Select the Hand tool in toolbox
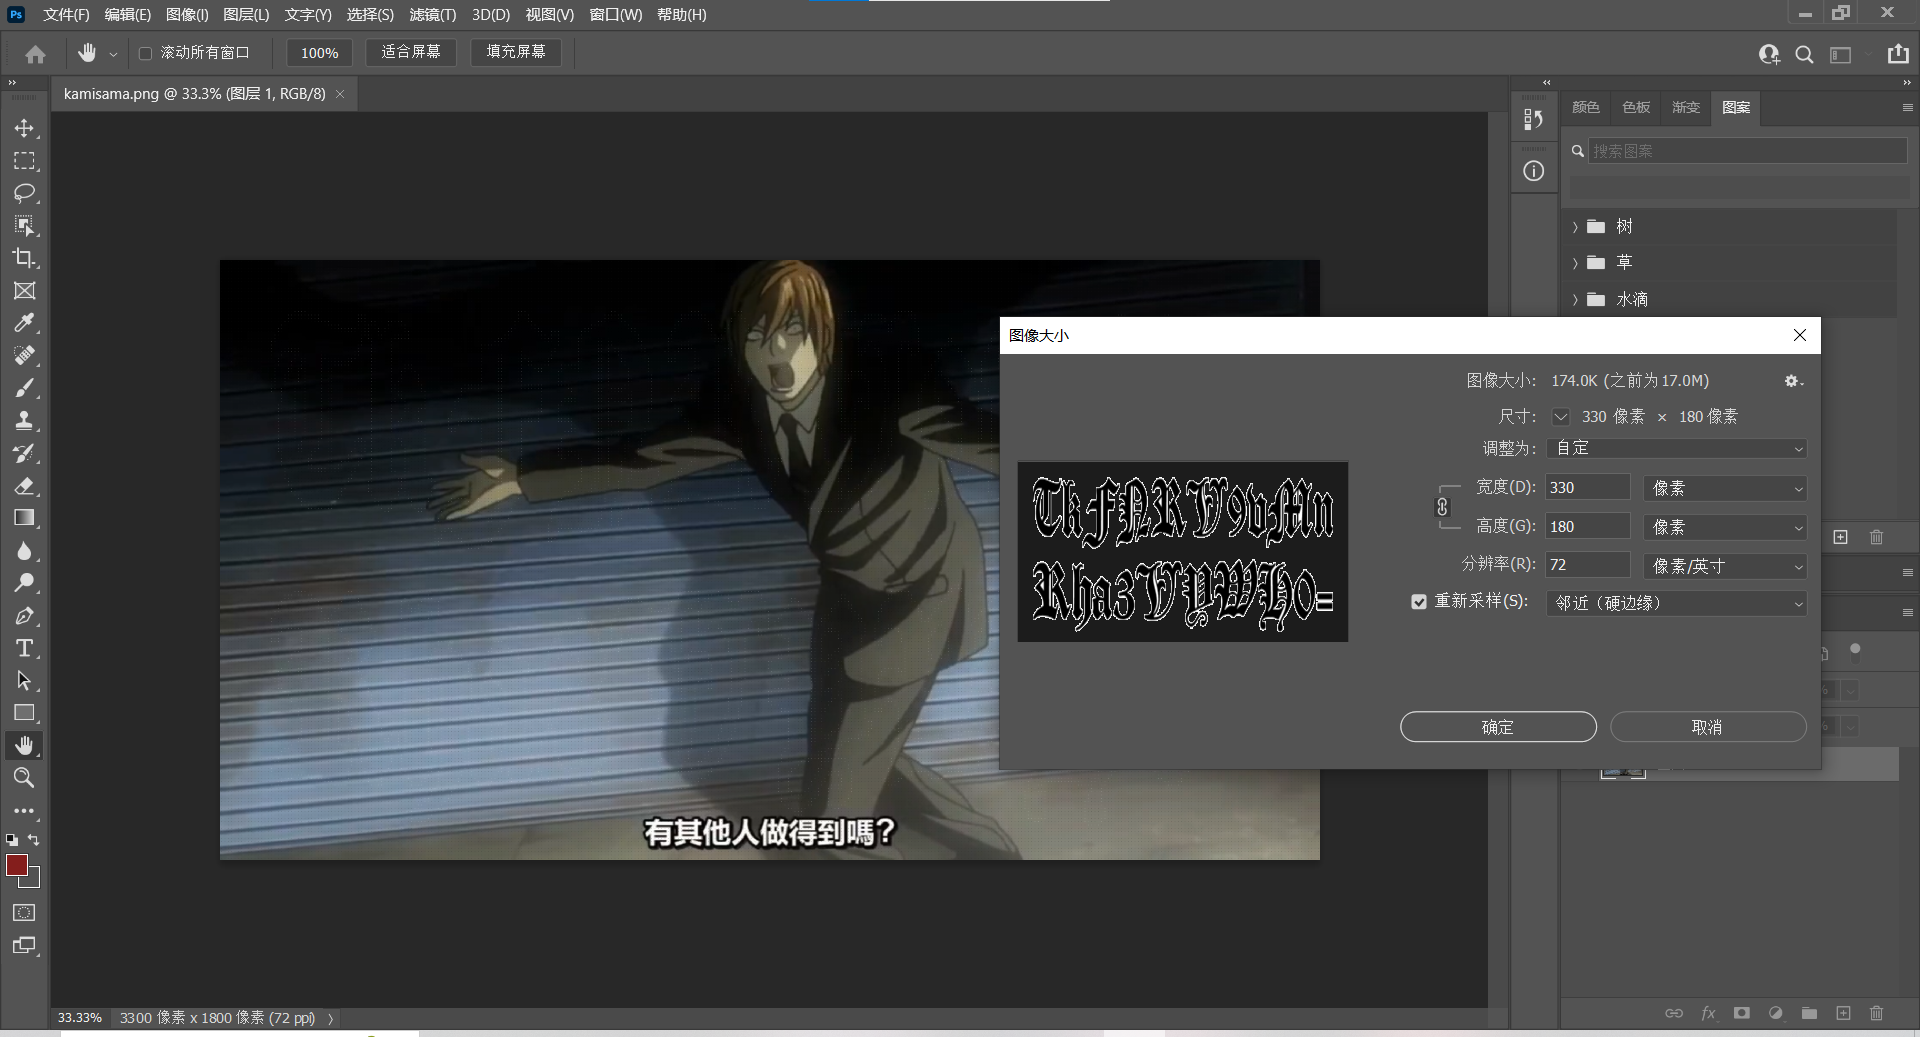The height and width of the screenshot is (1037, 1920). [24, 746]
